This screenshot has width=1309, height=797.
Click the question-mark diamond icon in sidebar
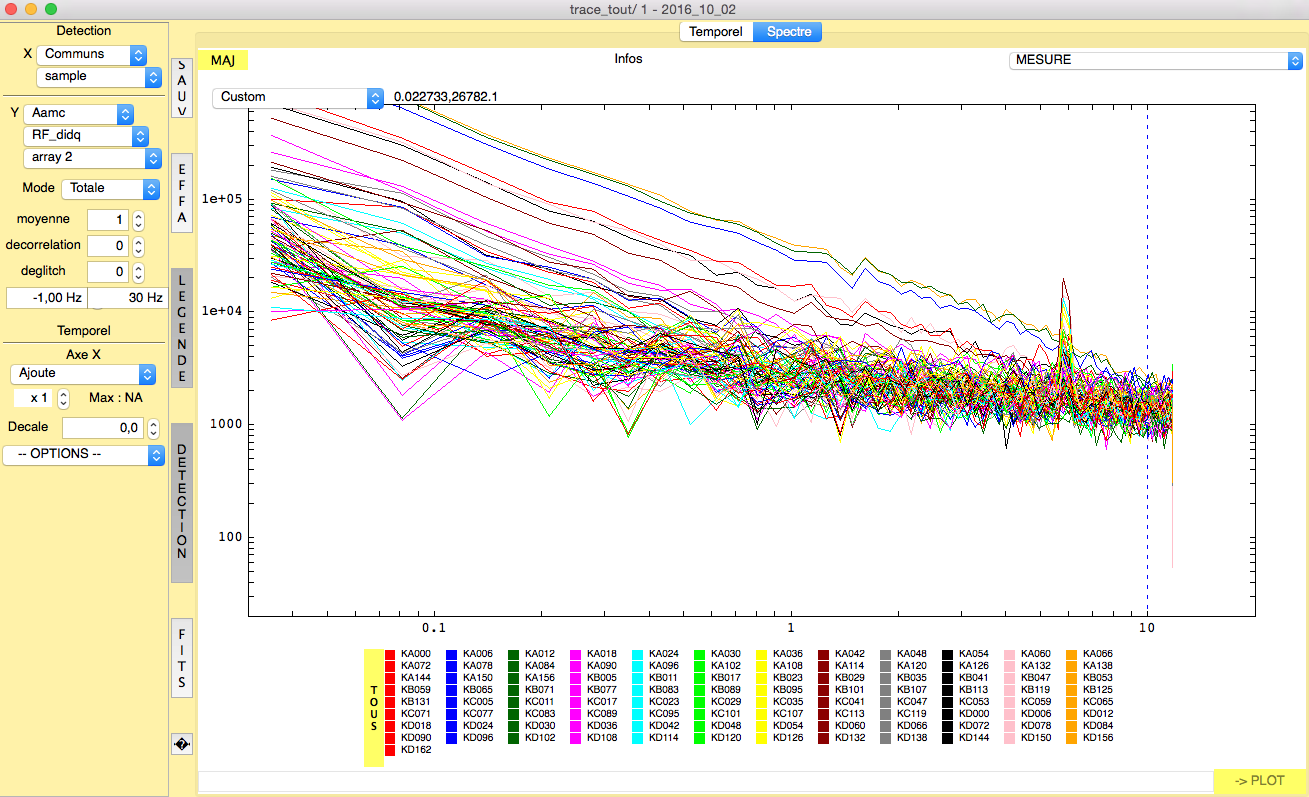click(182, 744)
